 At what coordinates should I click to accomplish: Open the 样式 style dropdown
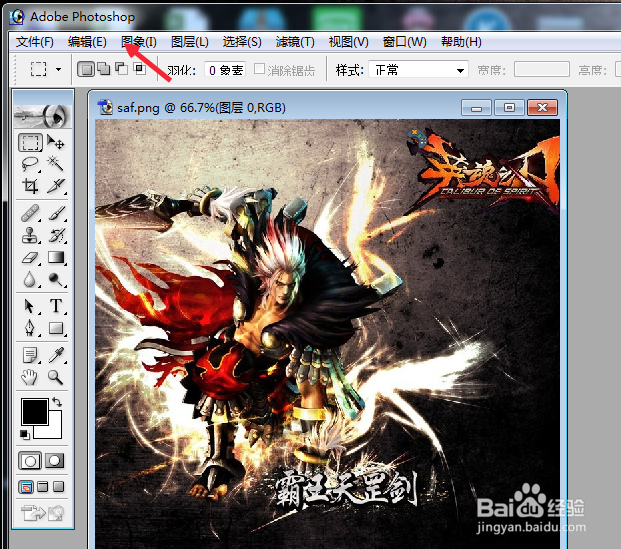point(418,70)
